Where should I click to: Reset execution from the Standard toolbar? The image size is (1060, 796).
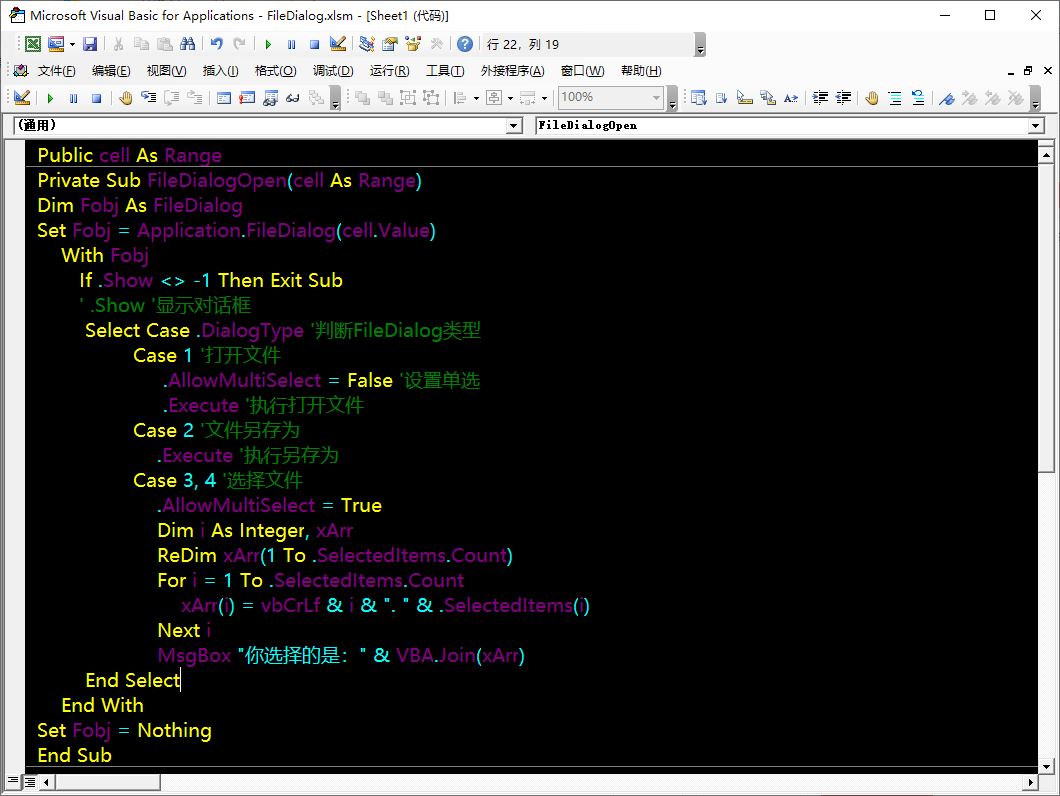[314, 45]
